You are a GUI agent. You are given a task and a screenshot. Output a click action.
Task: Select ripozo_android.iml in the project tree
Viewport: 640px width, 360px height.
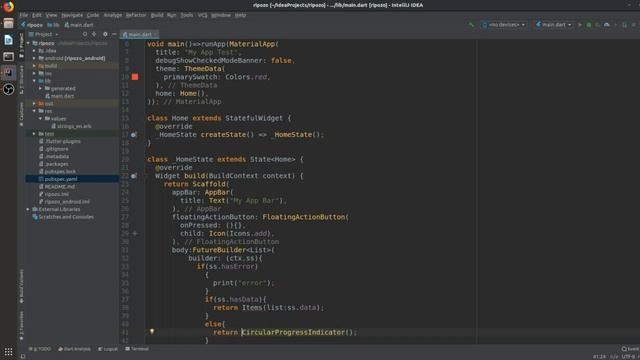(x=67, y=202)
